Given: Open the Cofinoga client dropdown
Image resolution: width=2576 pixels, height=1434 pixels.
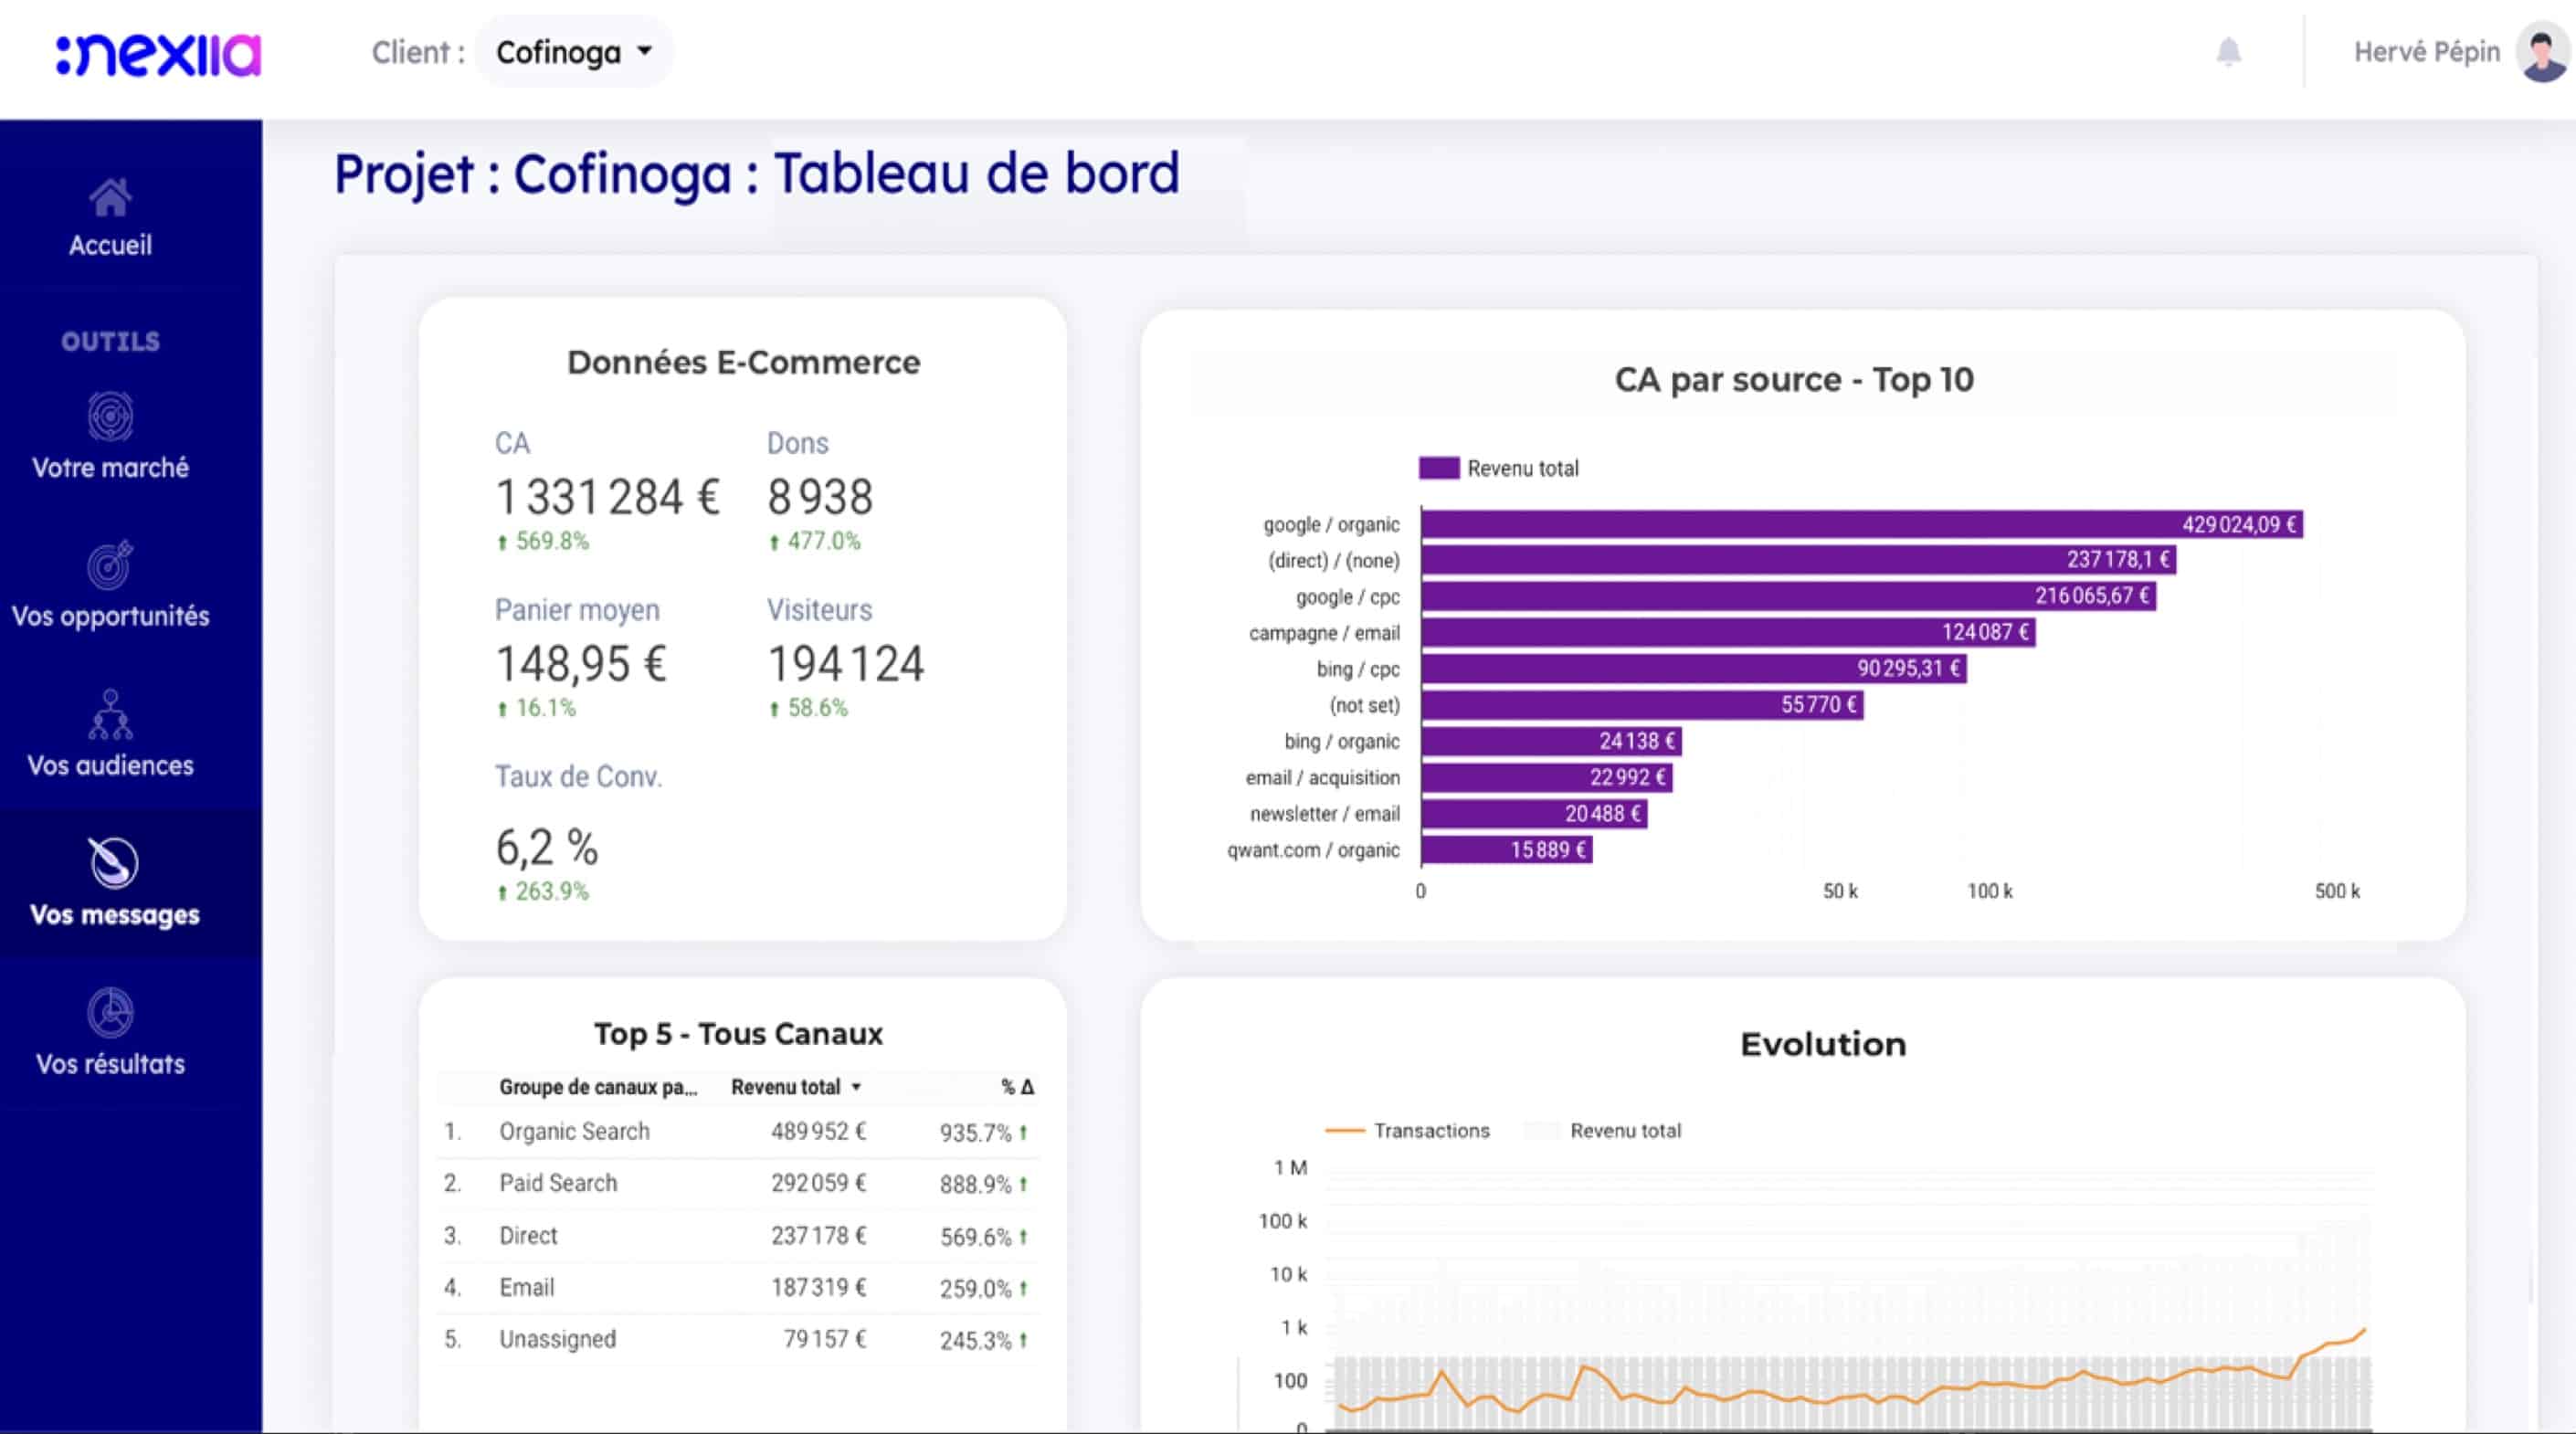Looking at the screenshot, I should coord(574,52).
